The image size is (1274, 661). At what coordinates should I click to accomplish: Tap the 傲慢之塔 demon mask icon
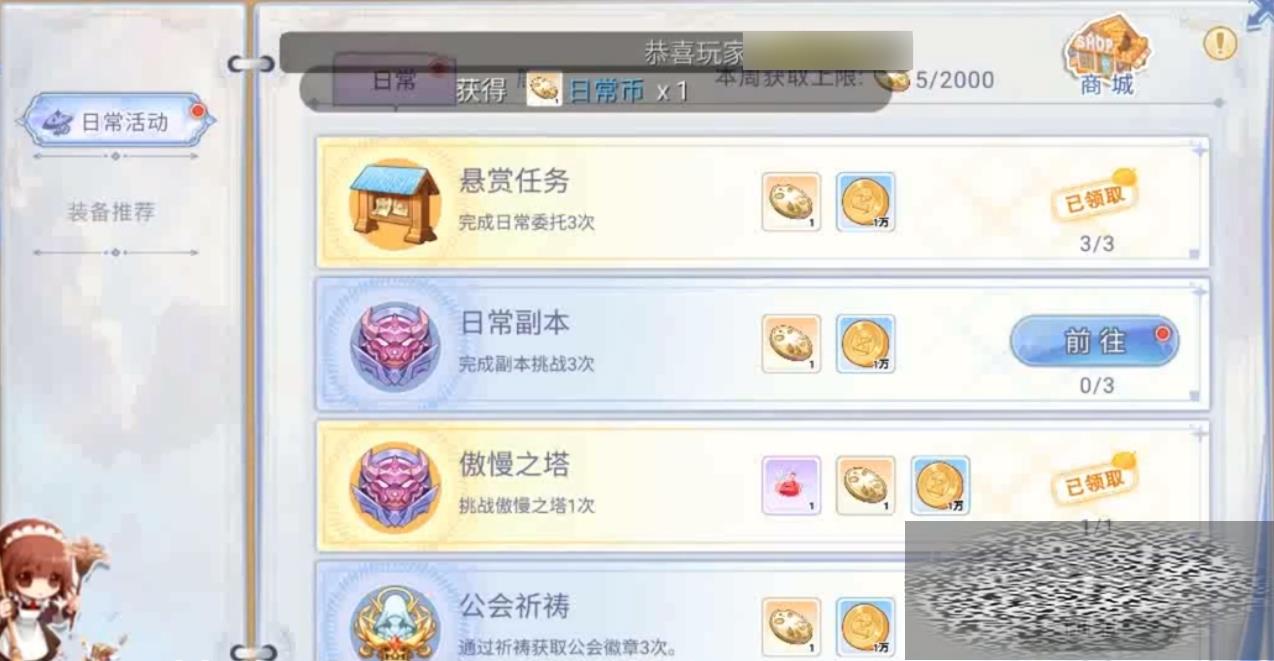395,488
